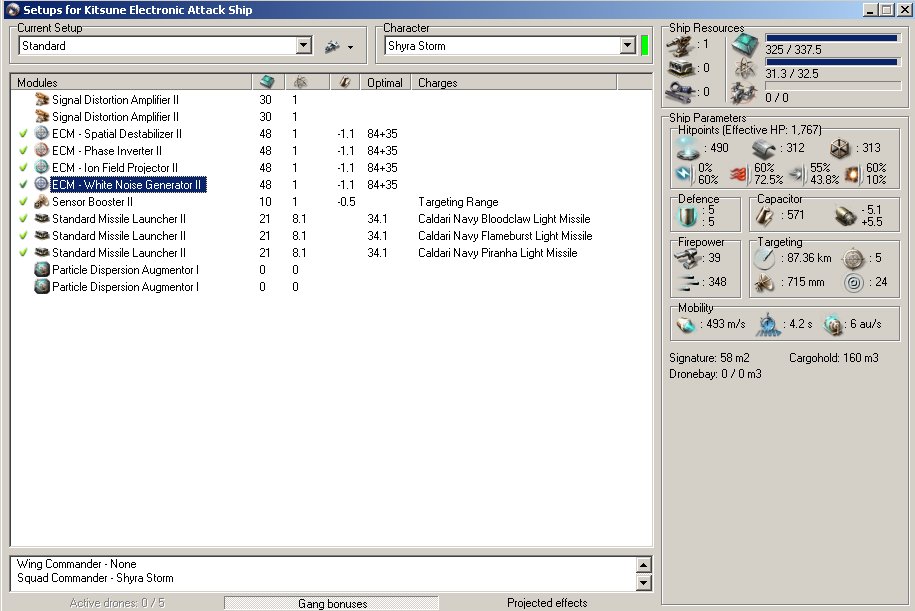Click the structure hitpoints icon showing 313
The width and height of the screenshot is (915, 611).
tap(840, 148)
